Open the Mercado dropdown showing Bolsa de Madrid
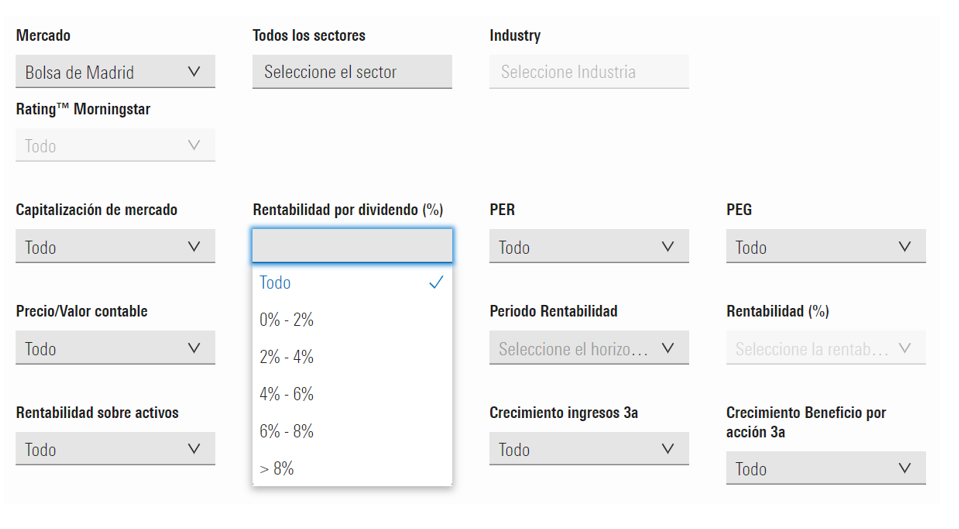 pos(115,72)
